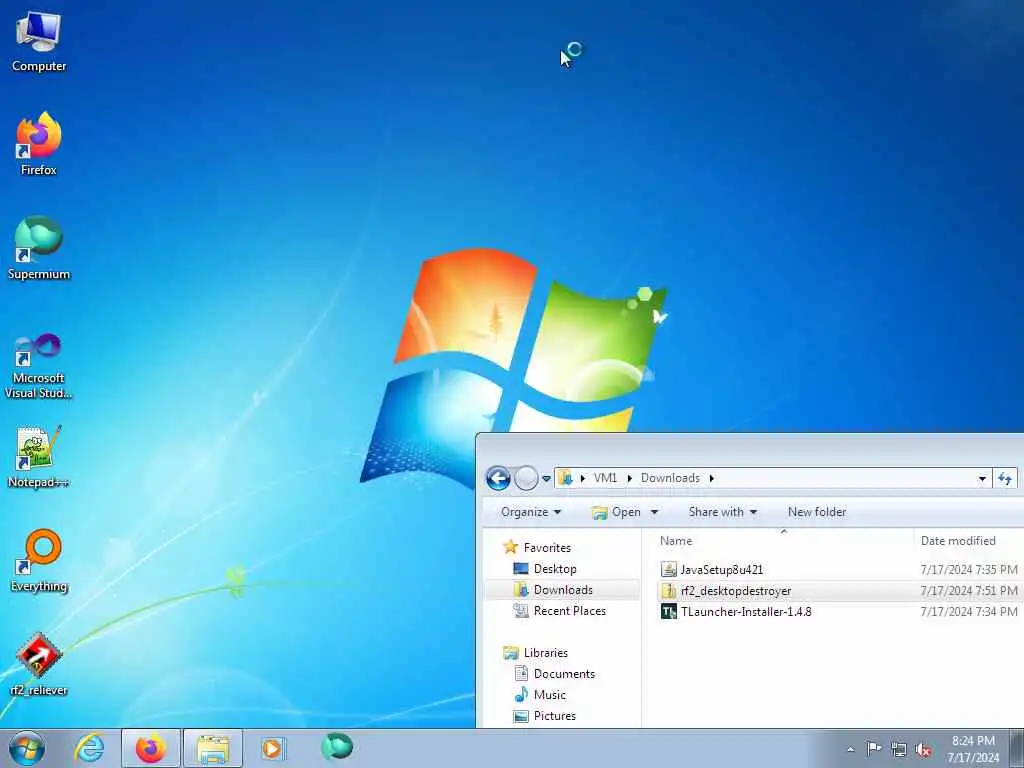The height and width of the screenshot is (768, 1024).
Task: Open Internet Explorer from the taskbar
Action: 89,748
